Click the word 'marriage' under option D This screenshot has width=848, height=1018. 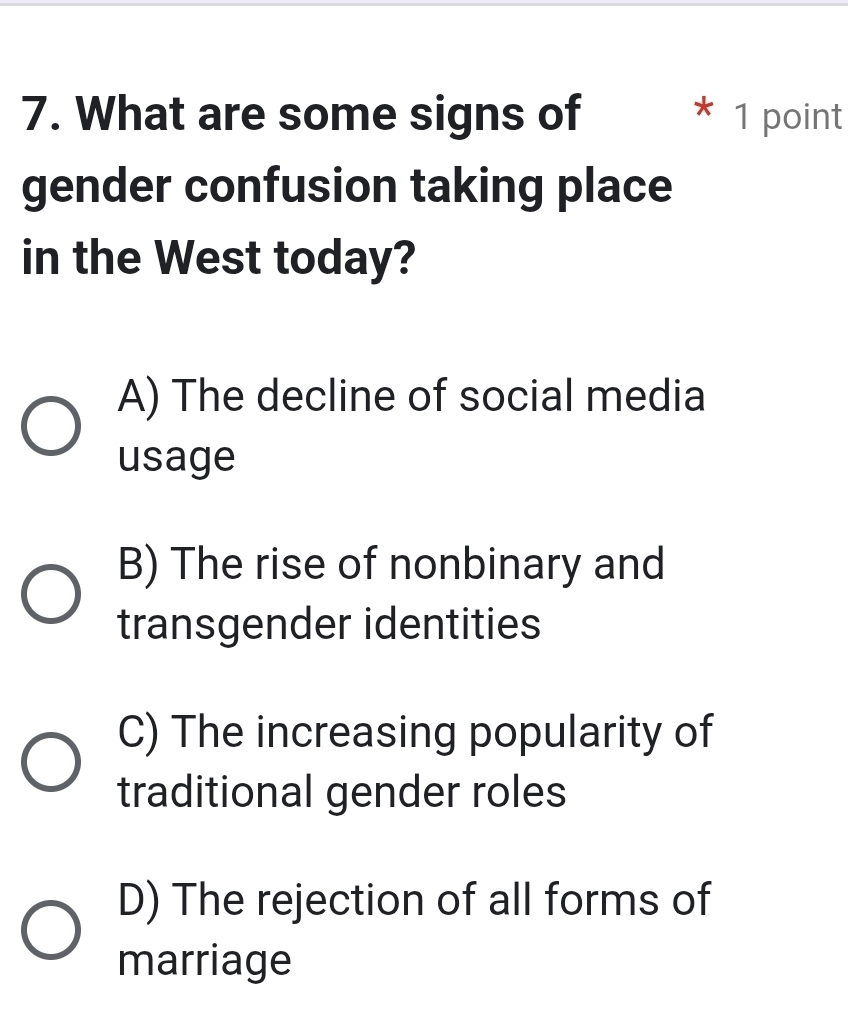[x=204, y=961]
